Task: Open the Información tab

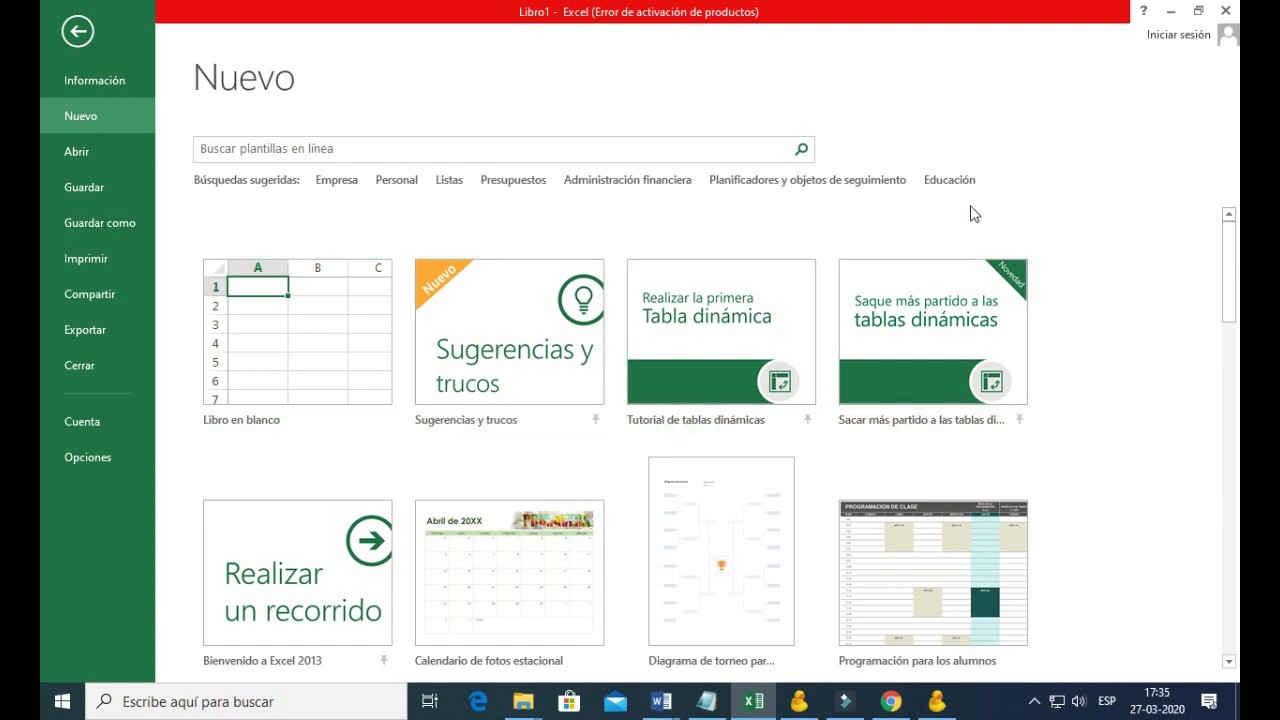Action: tap(97, 80)
